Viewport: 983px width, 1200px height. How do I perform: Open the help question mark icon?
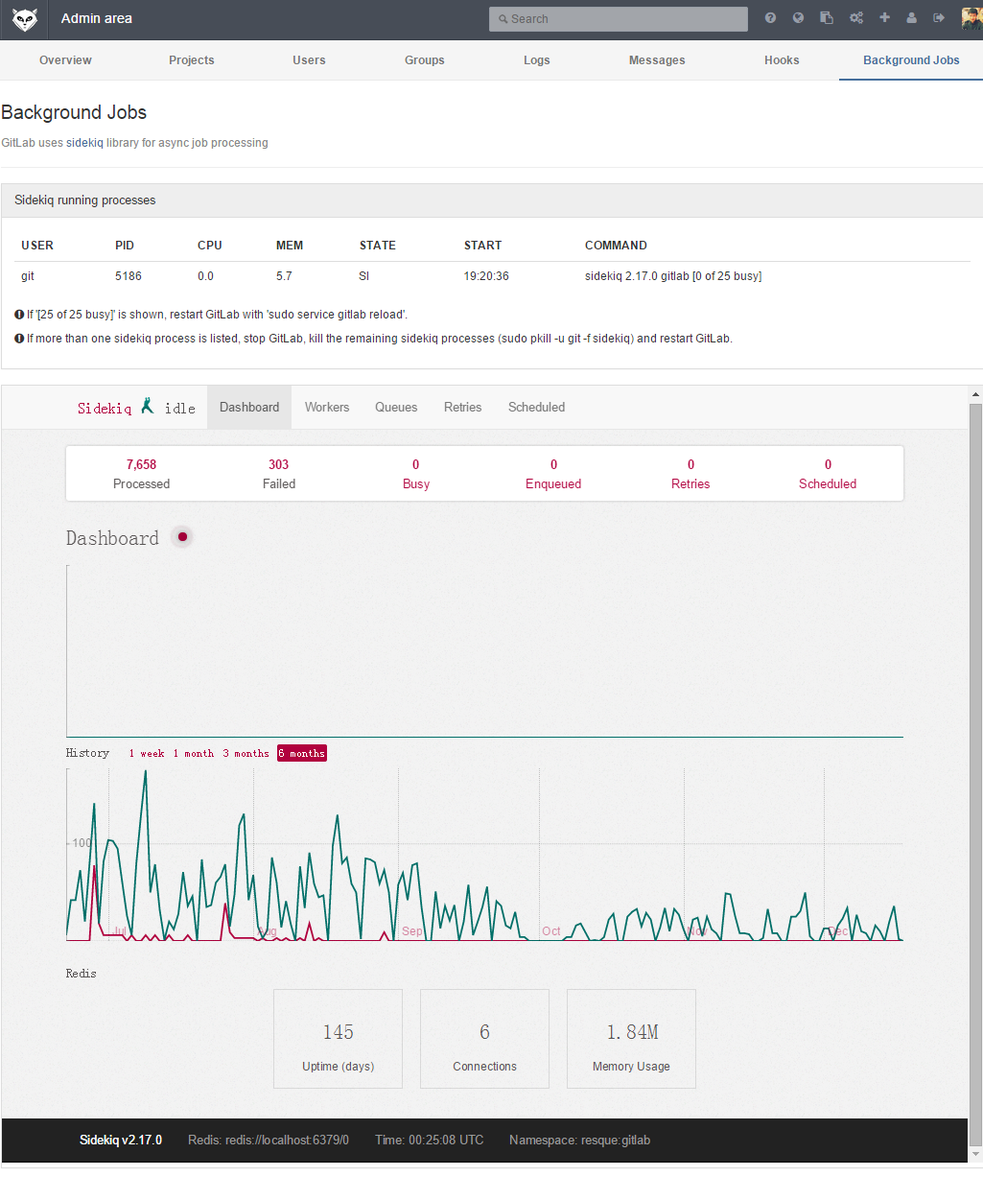click(x=770, y=18)
